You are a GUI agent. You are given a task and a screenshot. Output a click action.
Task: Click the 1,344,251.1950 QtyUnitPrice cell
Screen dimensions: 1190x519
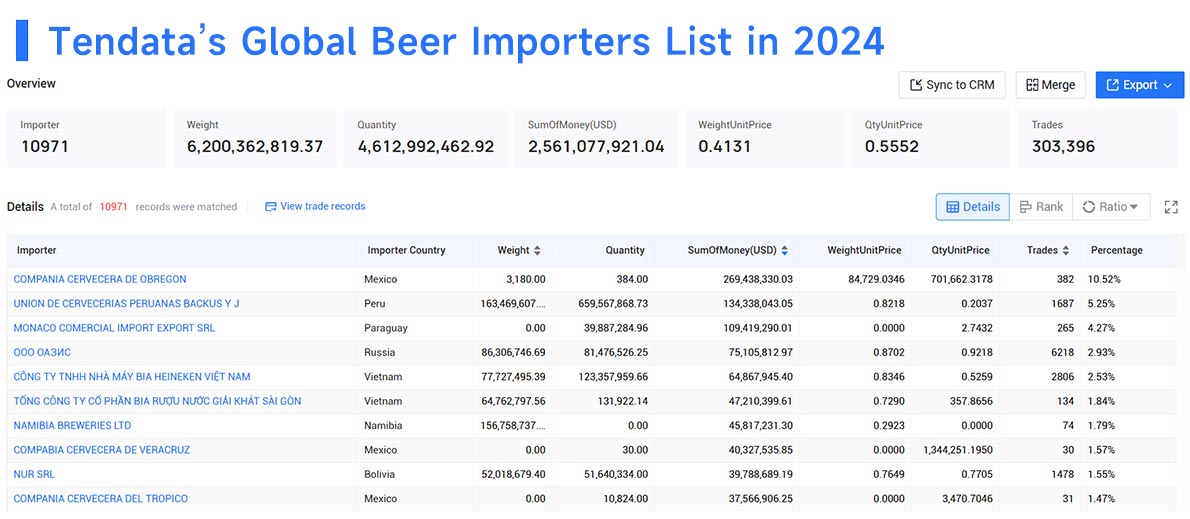click(956, 449)
